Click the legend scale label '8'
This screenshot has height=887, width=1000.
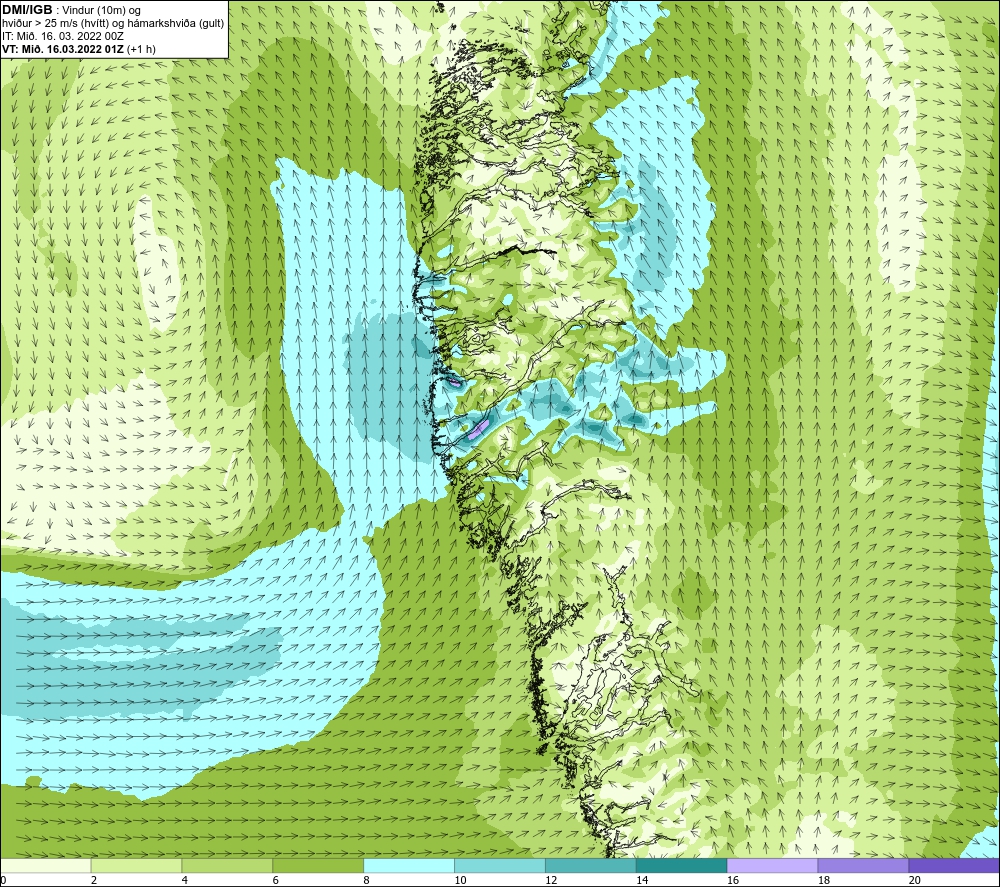367,881
